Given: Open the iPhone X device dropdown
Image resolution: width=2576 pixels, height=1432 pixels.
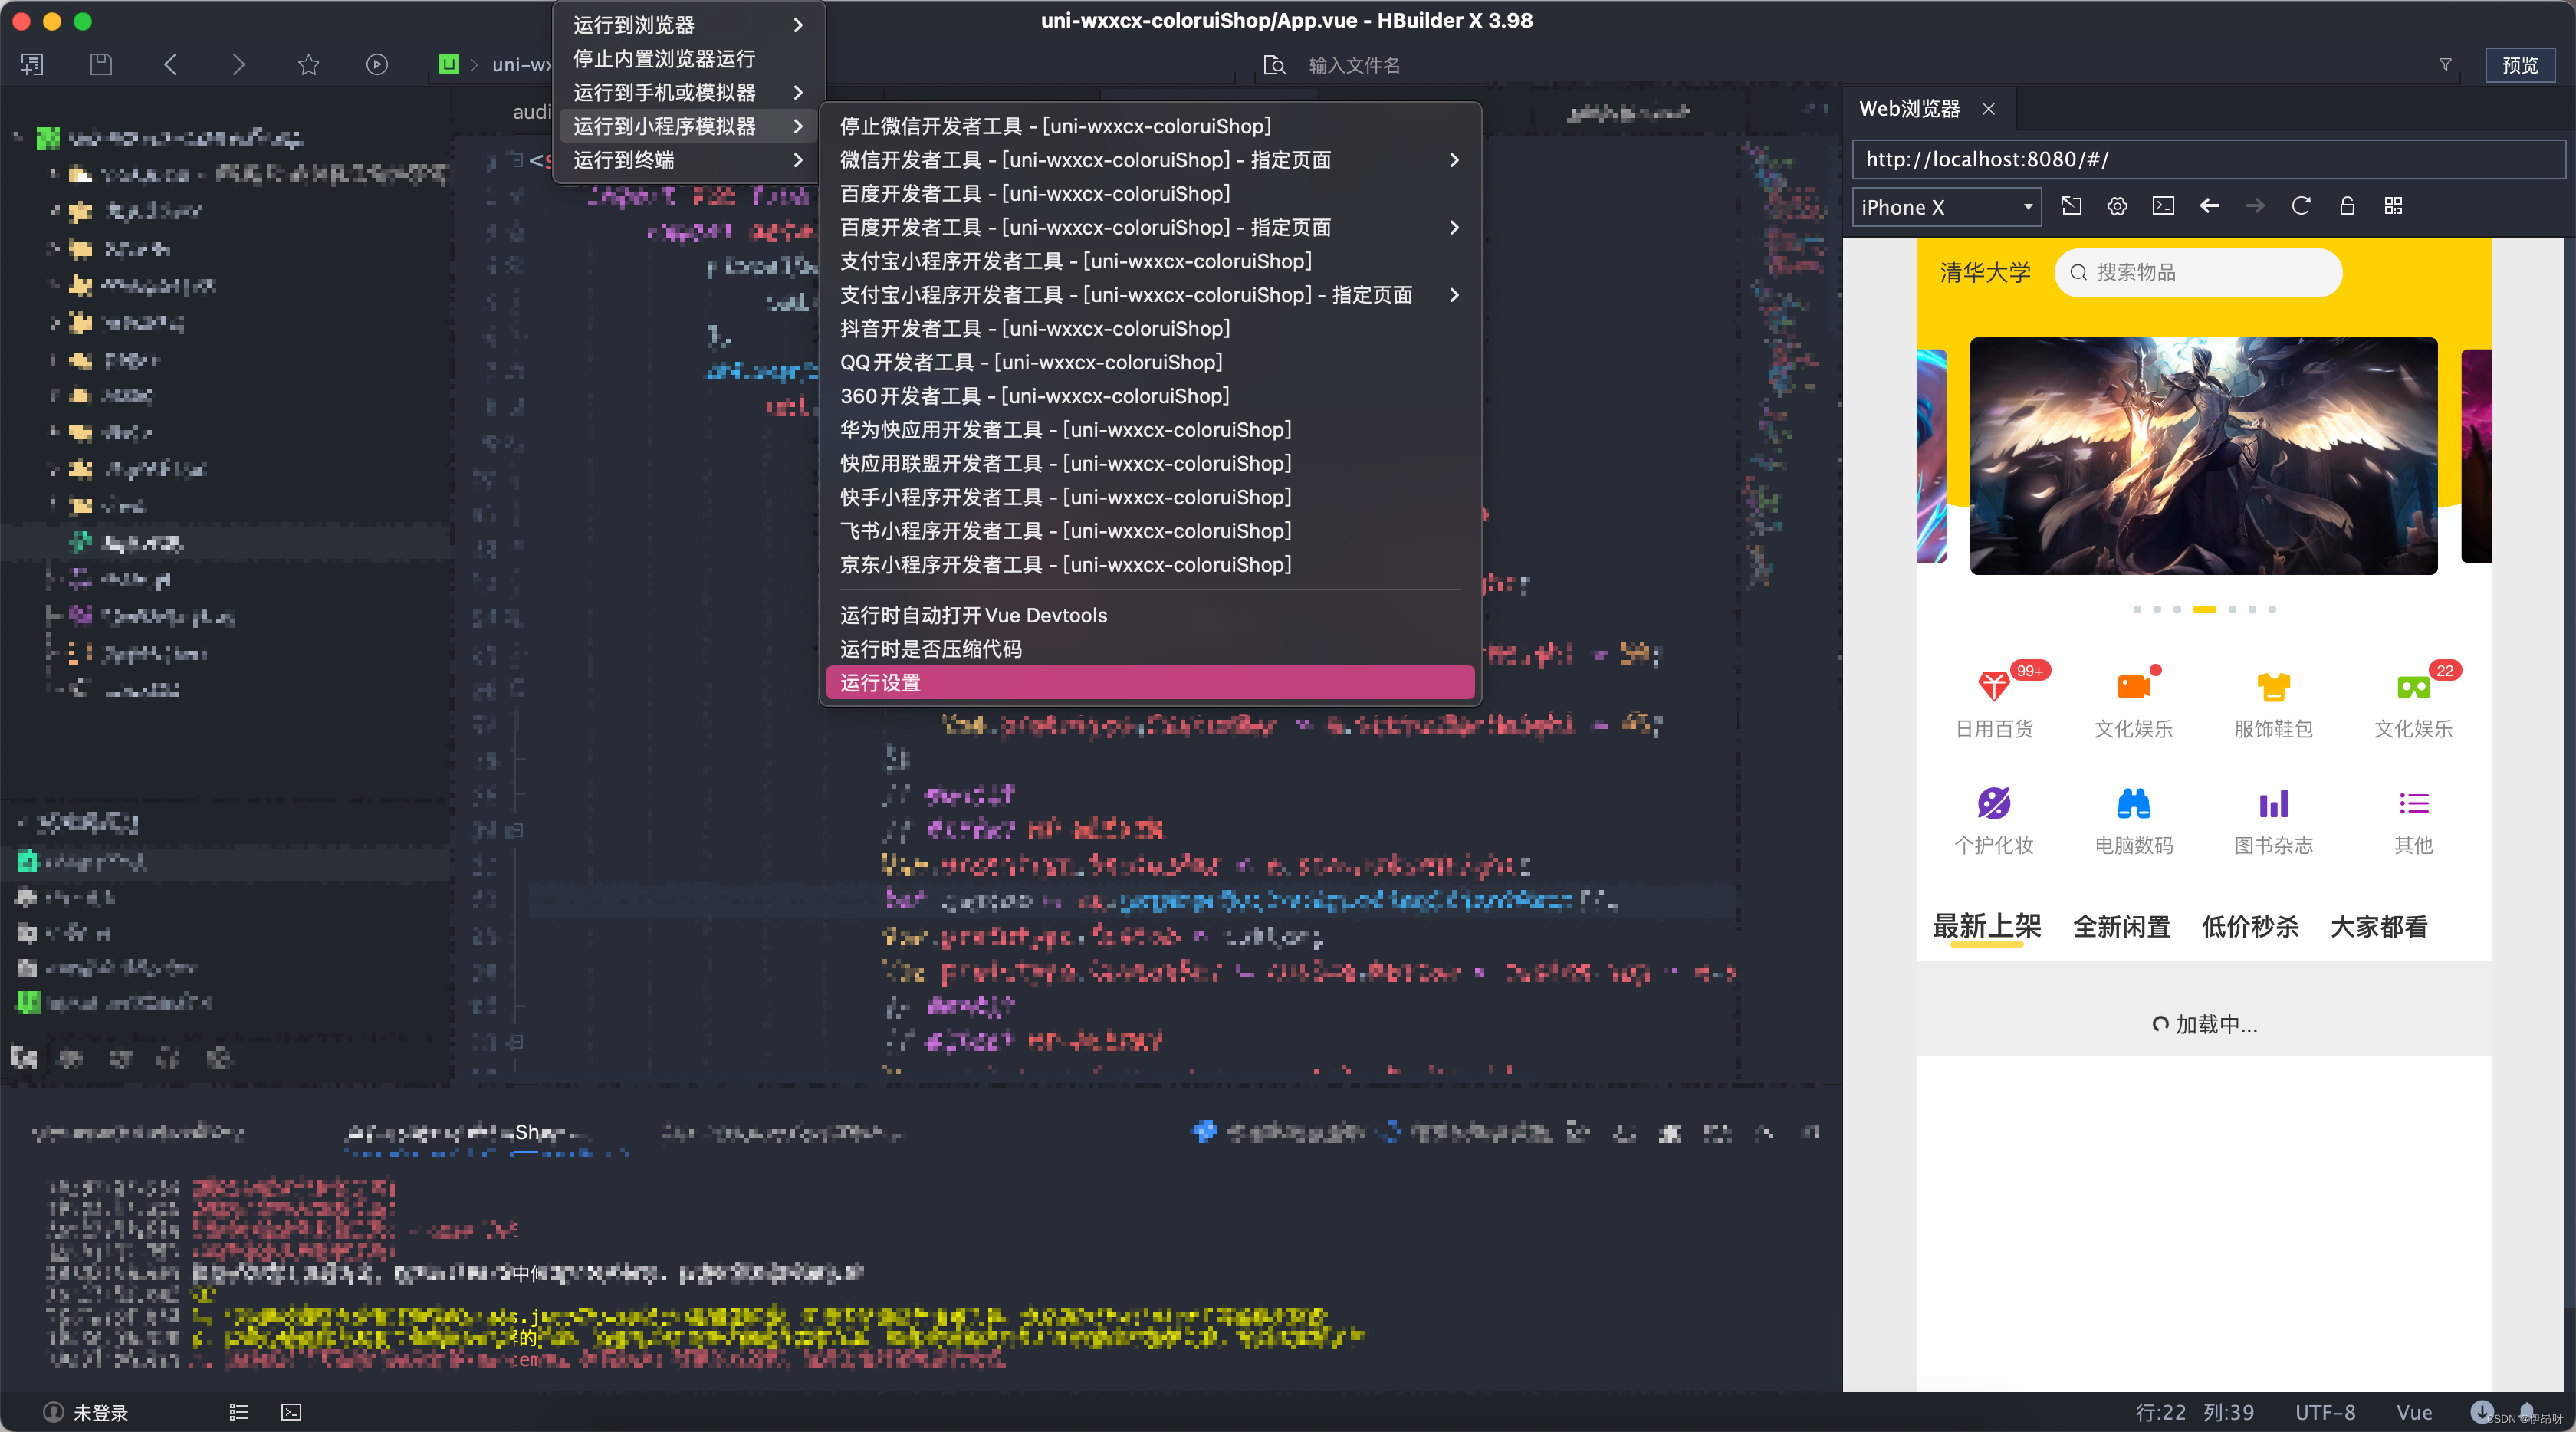Looking at the screenshot, I should coord(1946,207).
